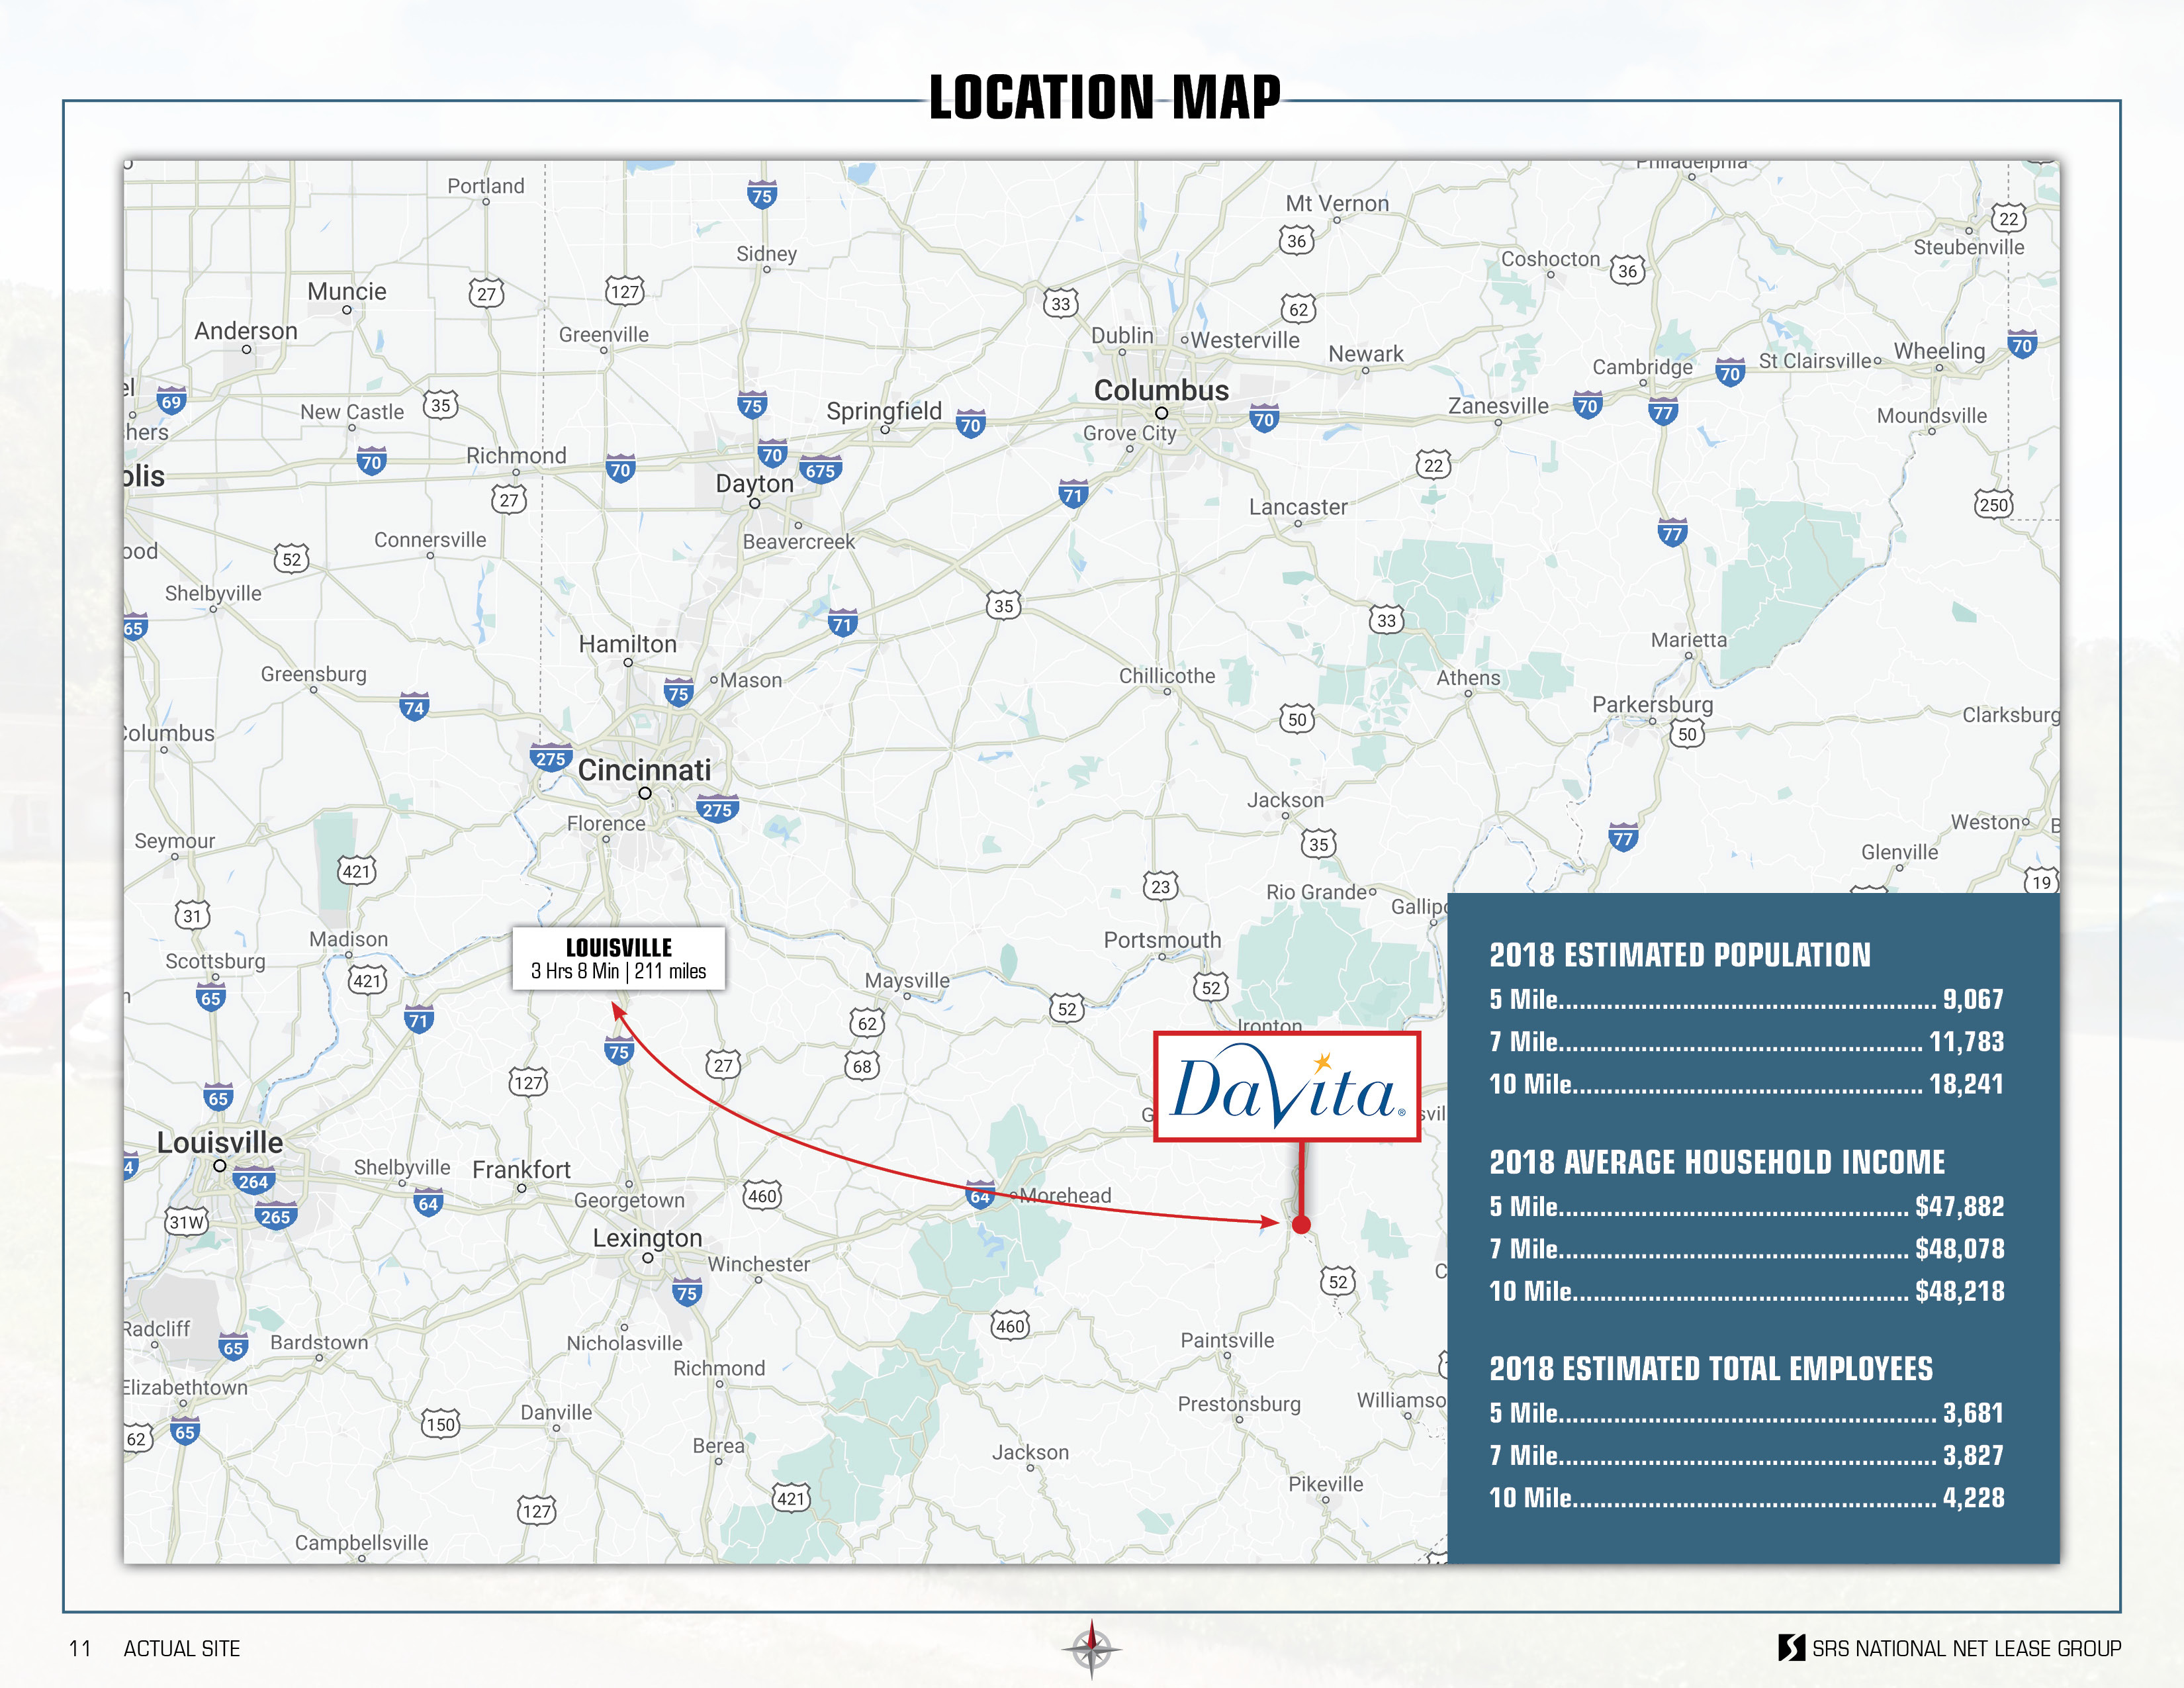Click the 5 Mile population value 9,067
The image size is (2184, 1688).
1972,999
